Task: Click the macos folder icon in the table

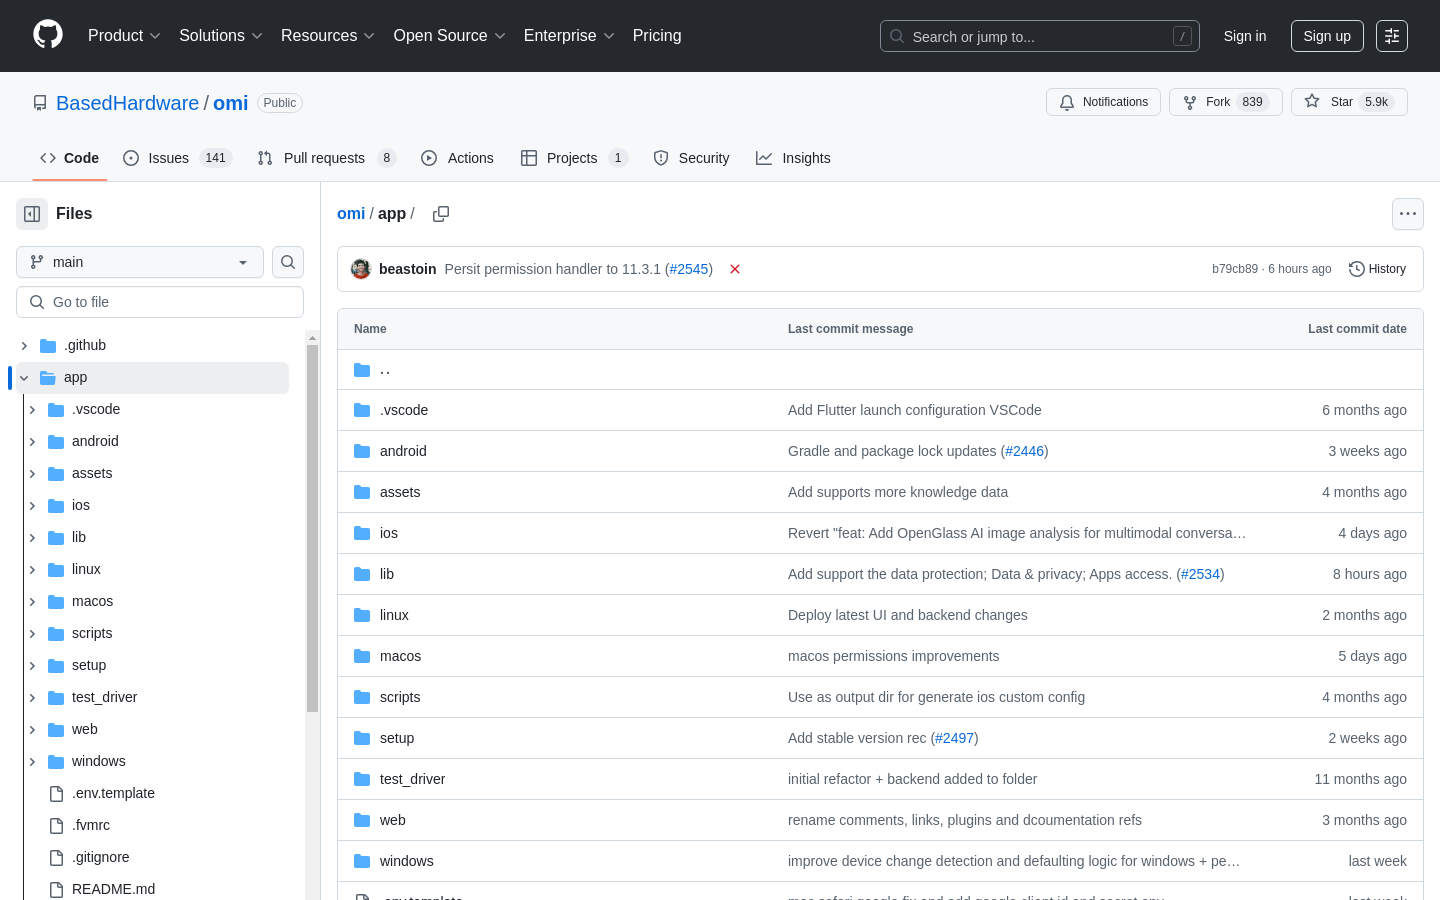Action: (362, 656)
